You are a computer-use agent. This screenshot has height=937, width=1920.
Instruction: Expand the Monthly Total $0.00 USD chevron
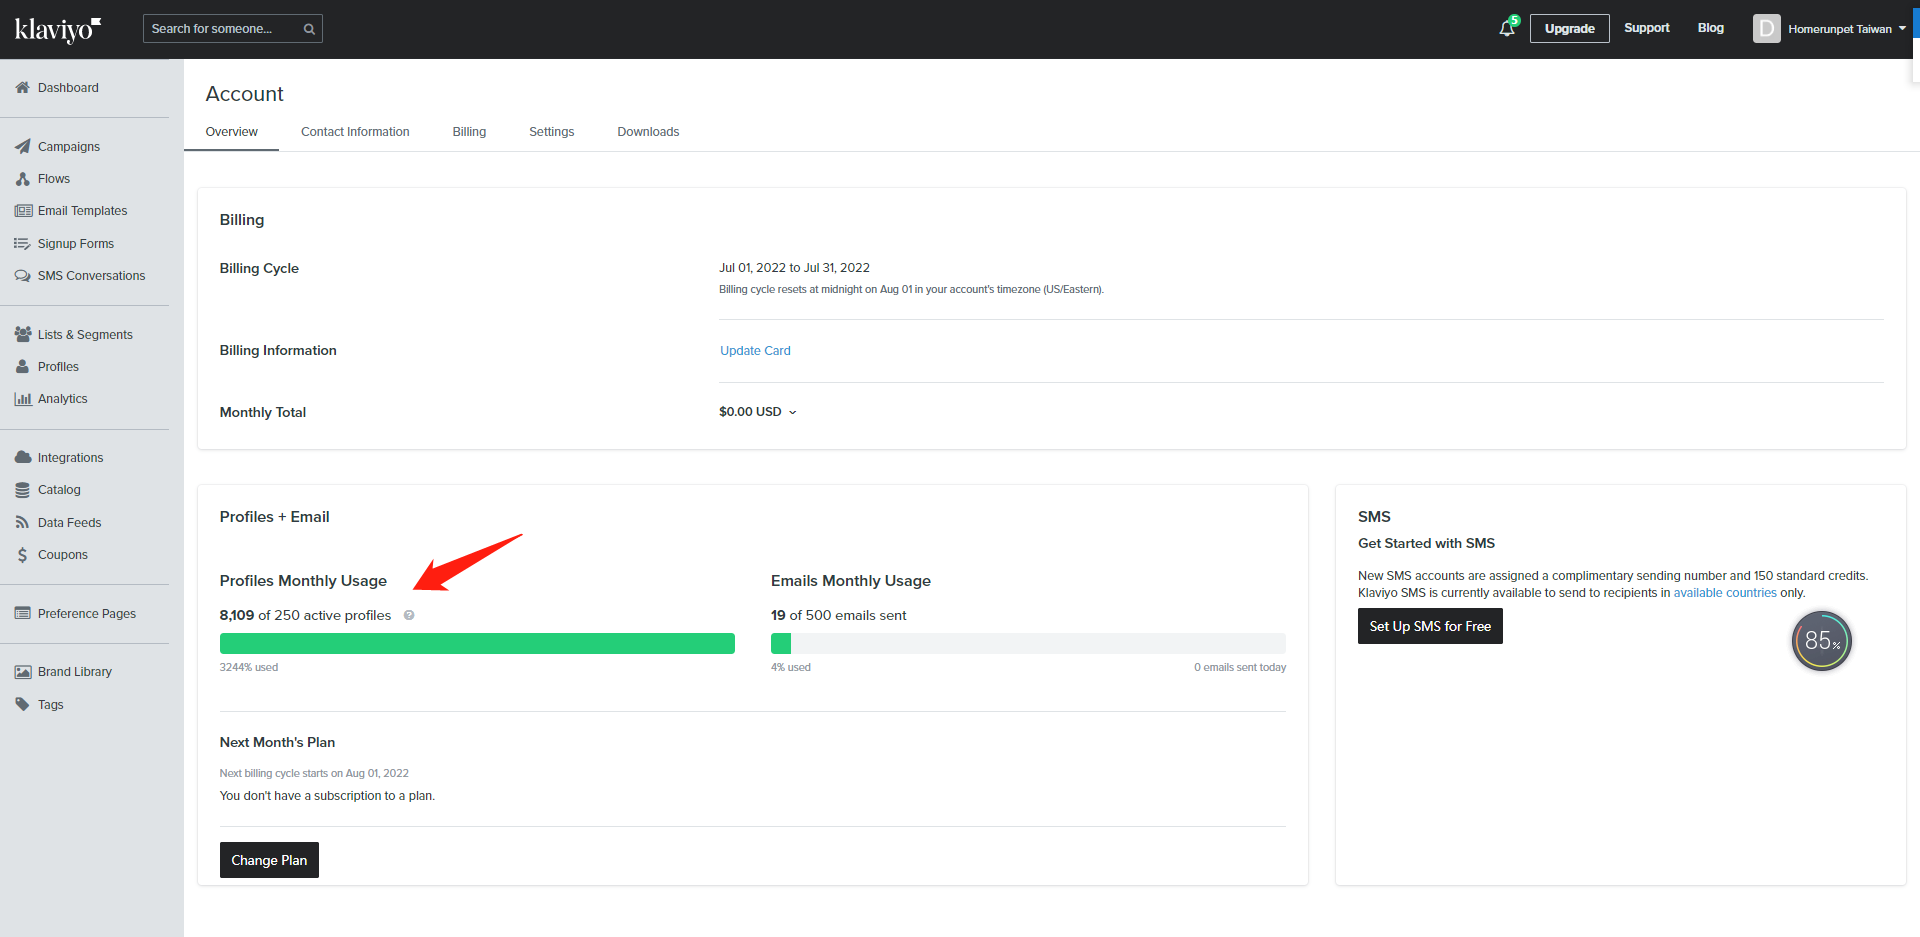pyautogui.click(x=793, y=413)
